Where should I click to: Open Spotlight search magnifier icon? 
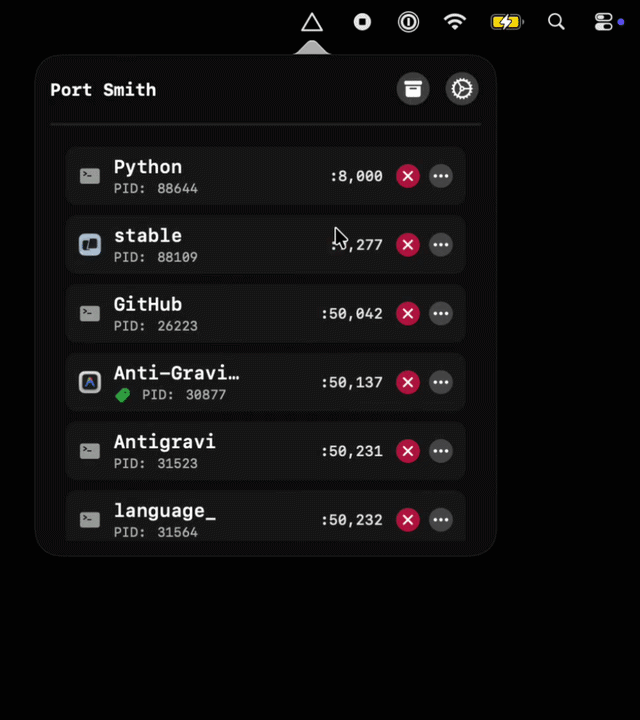(x=556, y=22)
